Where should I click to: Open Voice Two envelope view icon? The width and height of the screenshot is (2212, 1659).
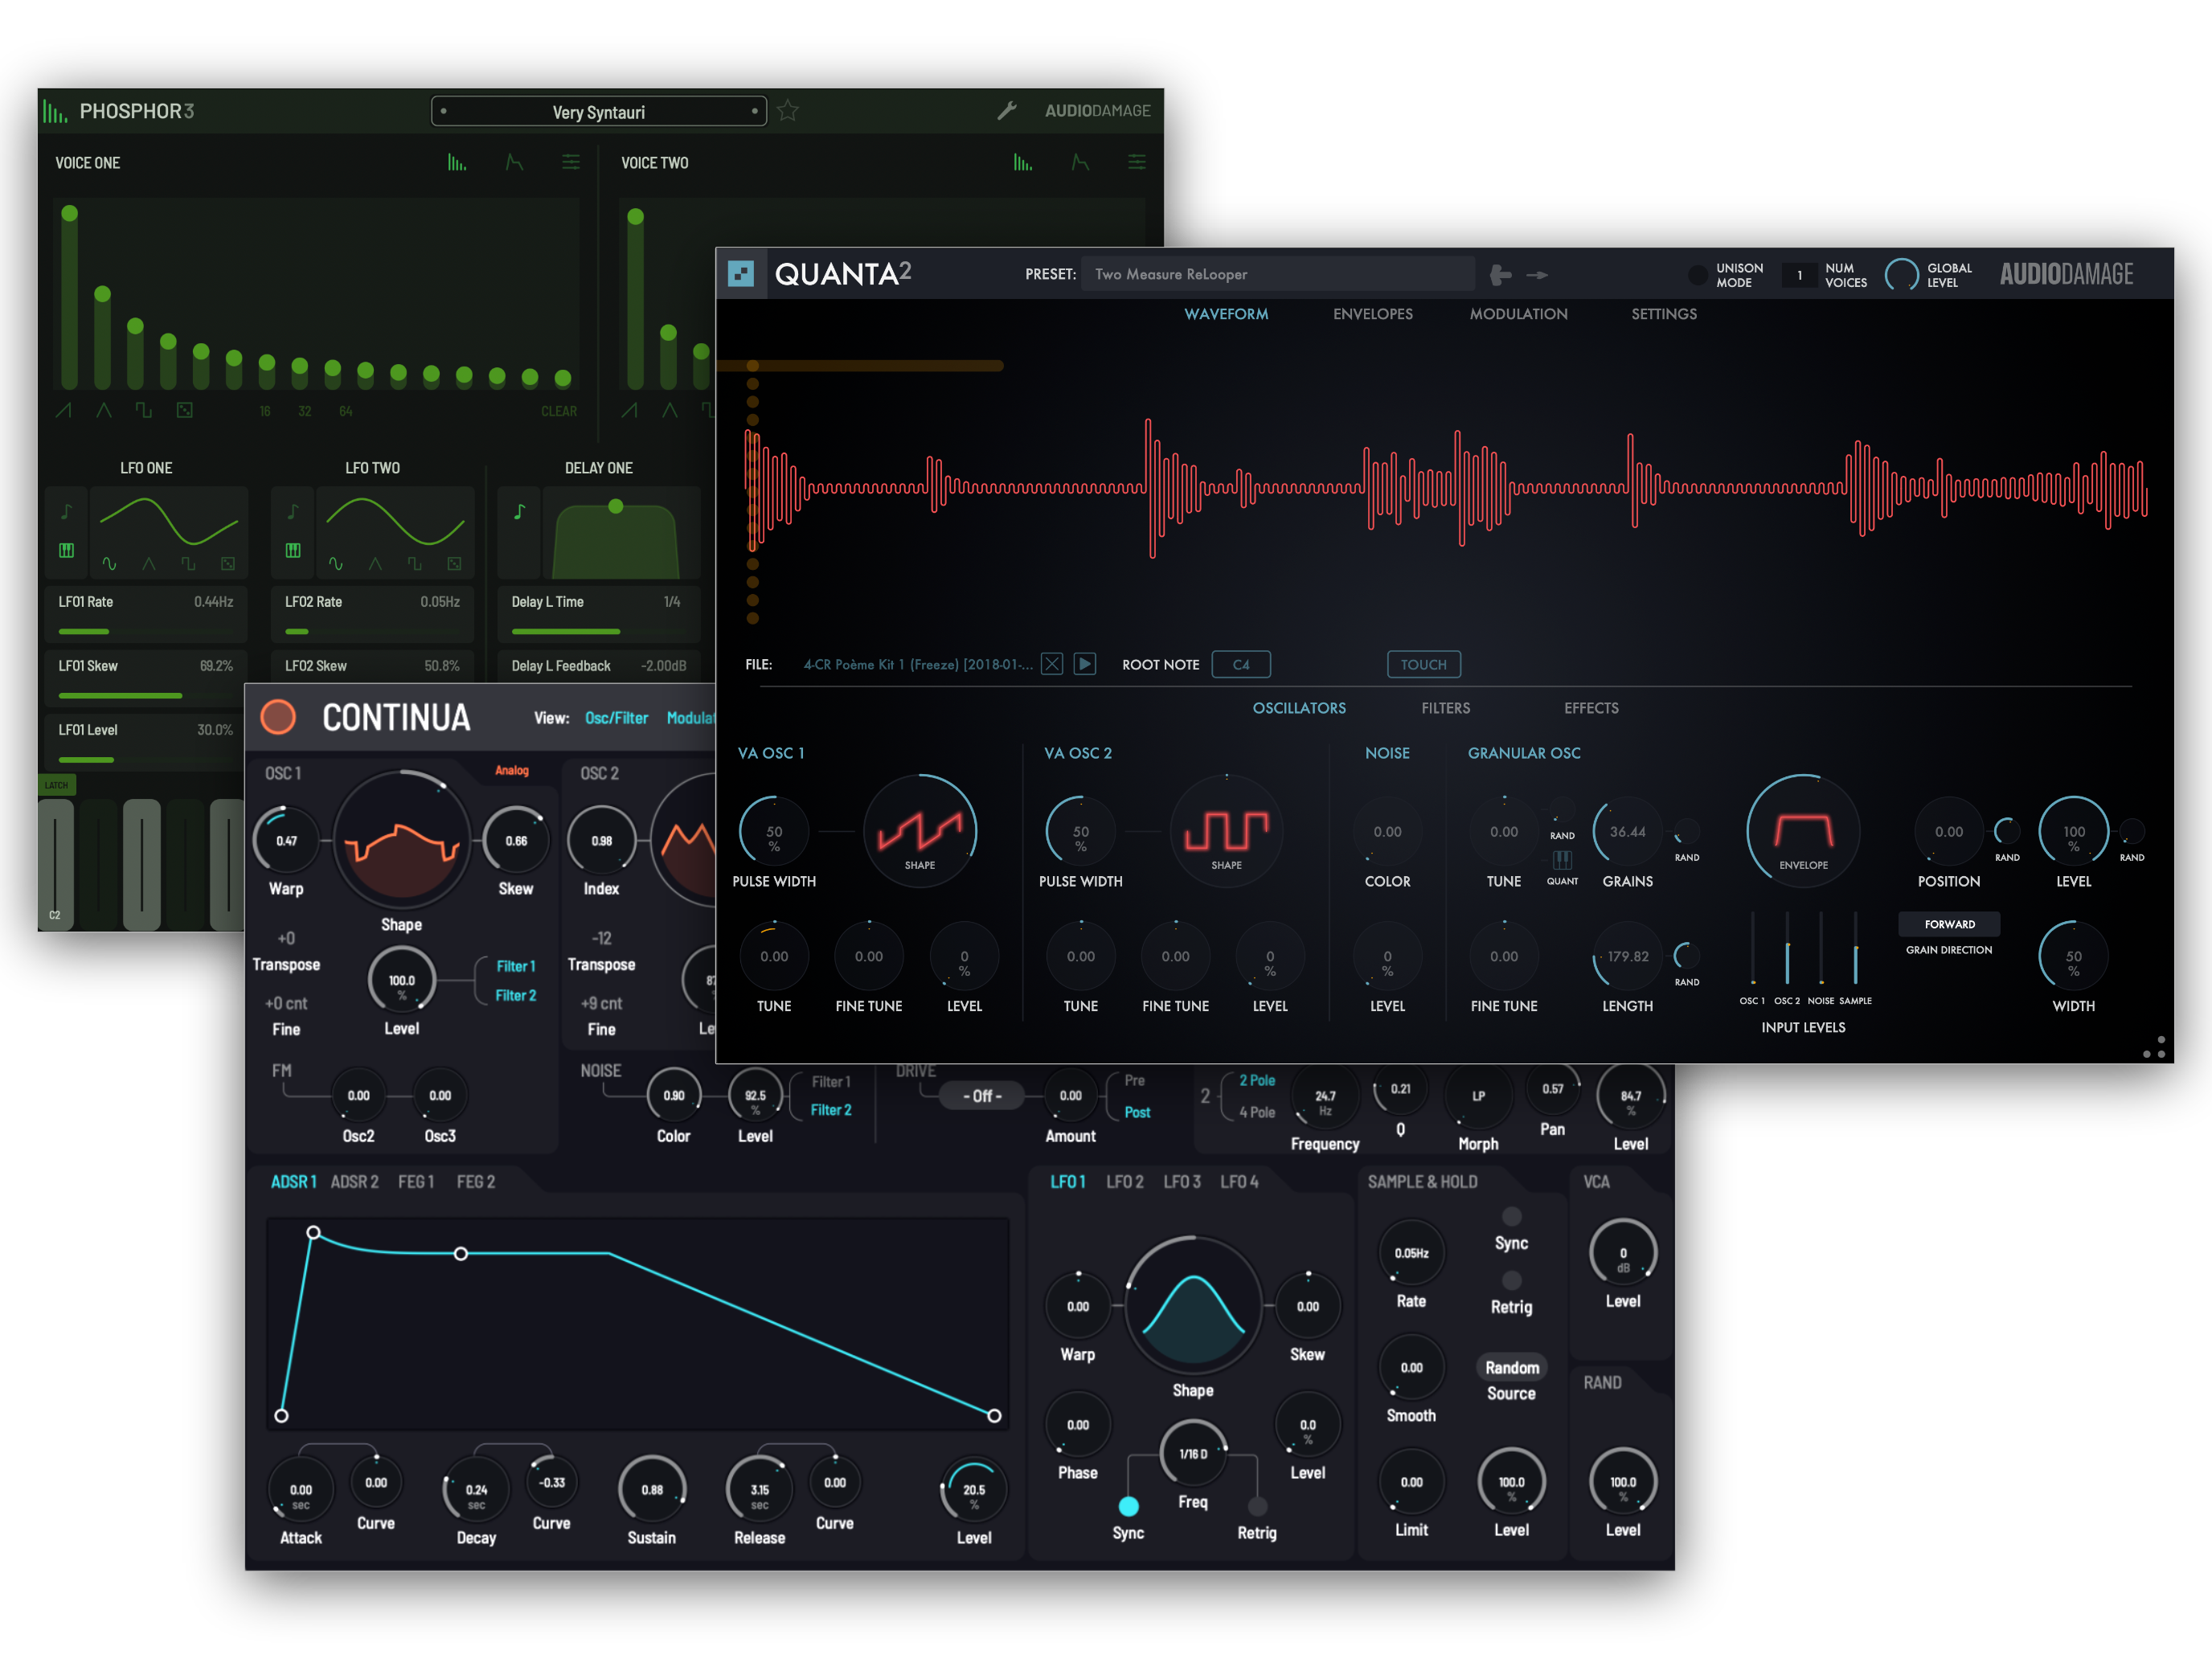point(1080,163)
